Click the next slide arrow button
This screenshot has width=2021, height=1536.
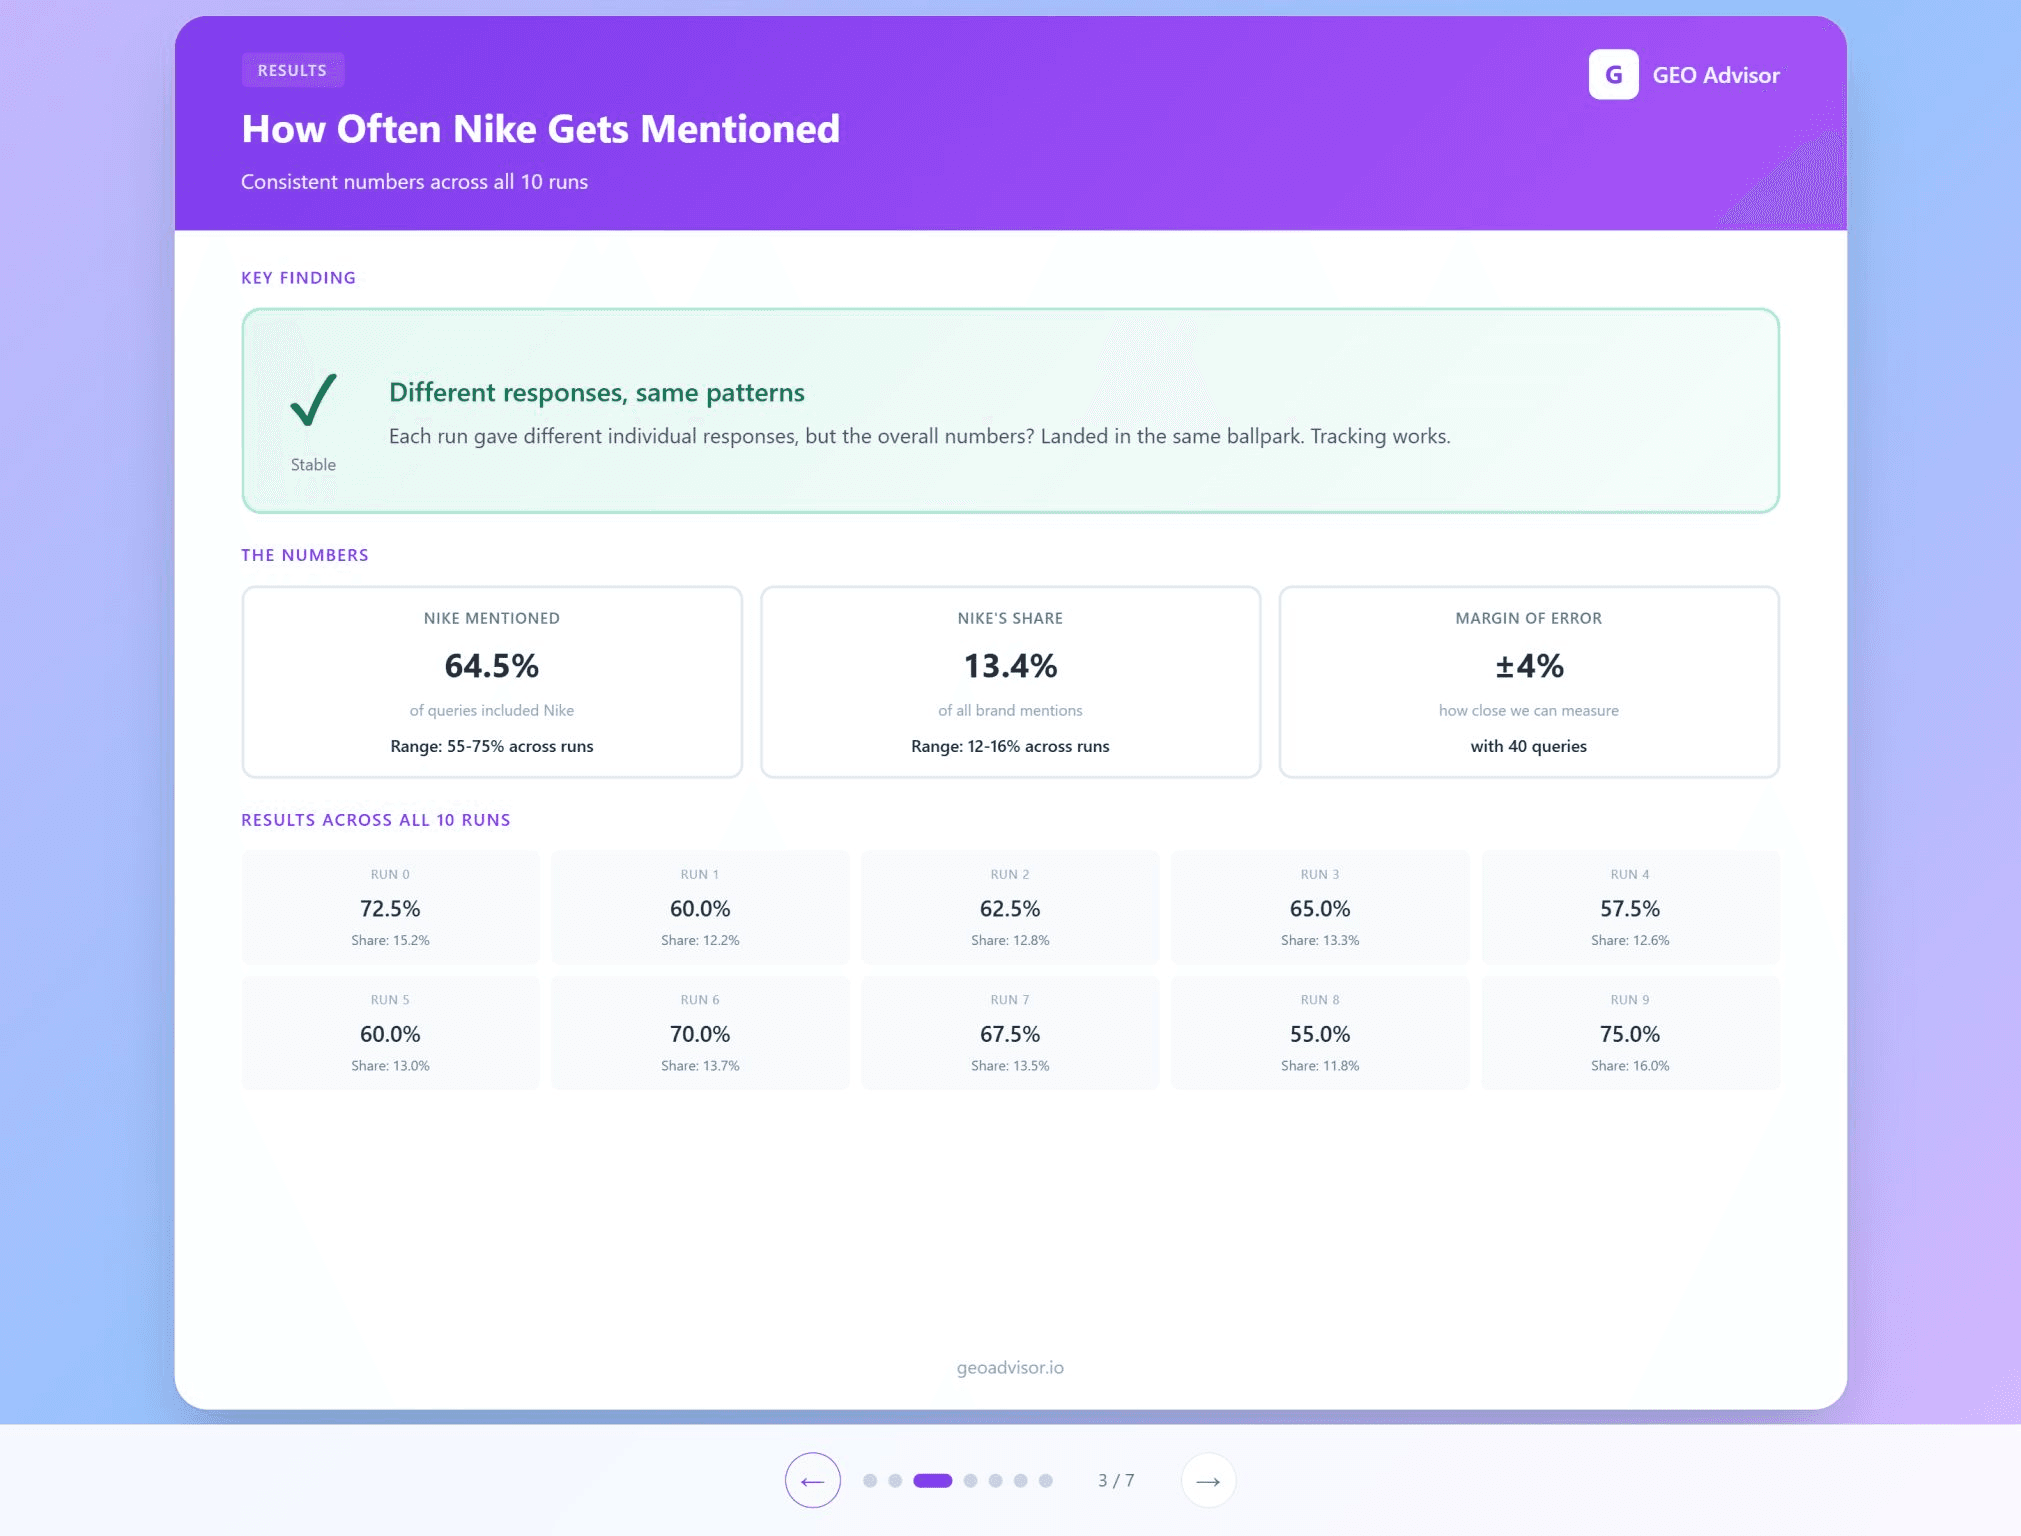[1208, 1480]
